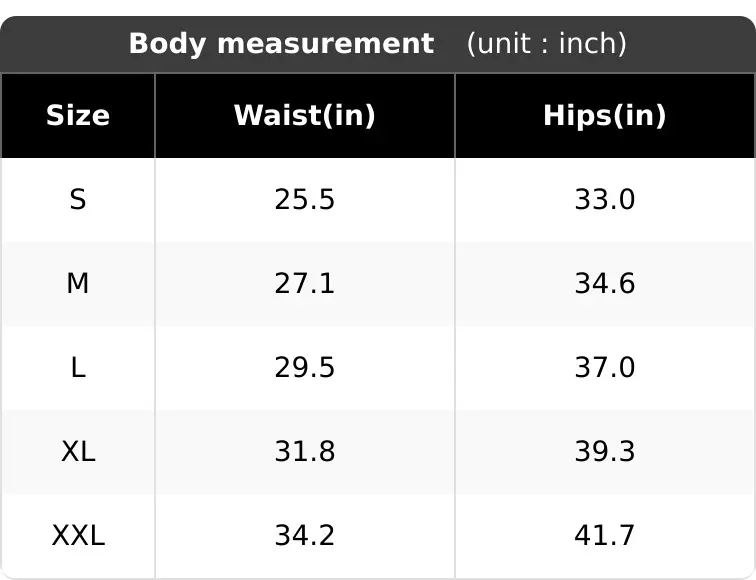Select hips value 41.7
This screenshot has width=756, height=580.
click(605, 536)
